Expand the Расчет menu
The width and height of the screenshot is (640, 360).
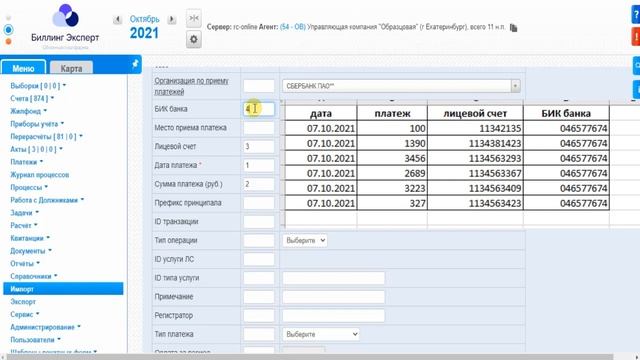pos(24,225)
